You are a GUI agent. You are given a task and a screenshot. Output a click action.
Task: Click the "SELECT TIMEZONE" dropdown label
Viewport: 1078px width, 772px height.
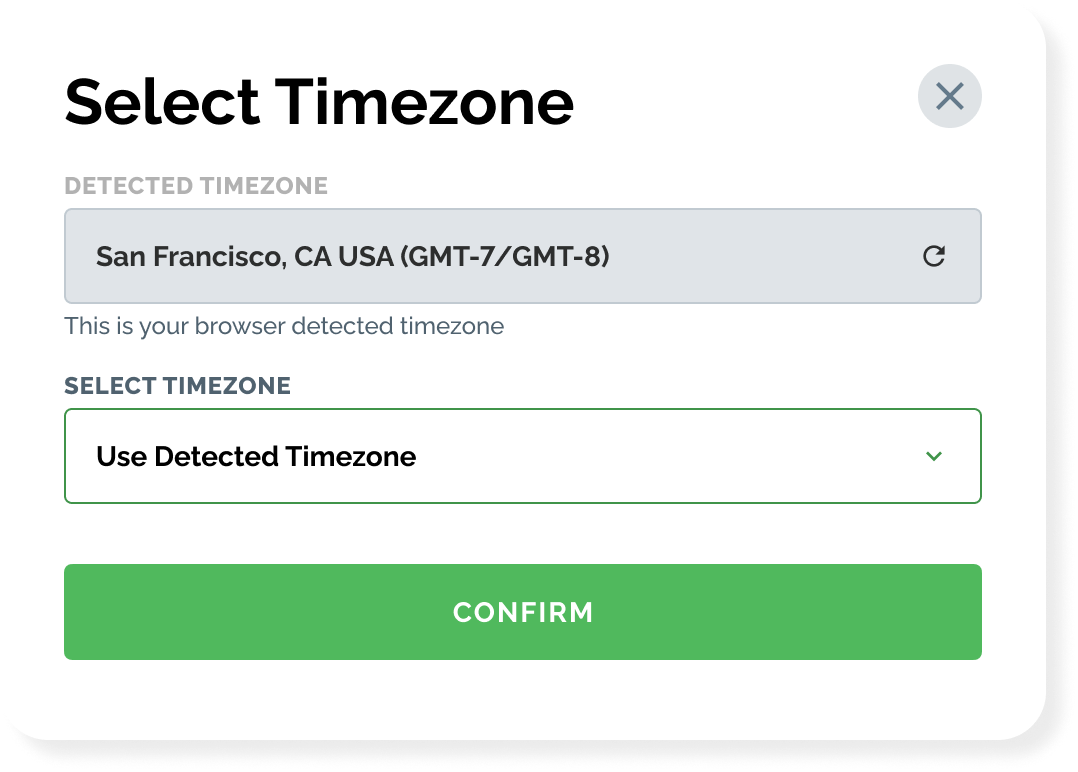(177, 386)
